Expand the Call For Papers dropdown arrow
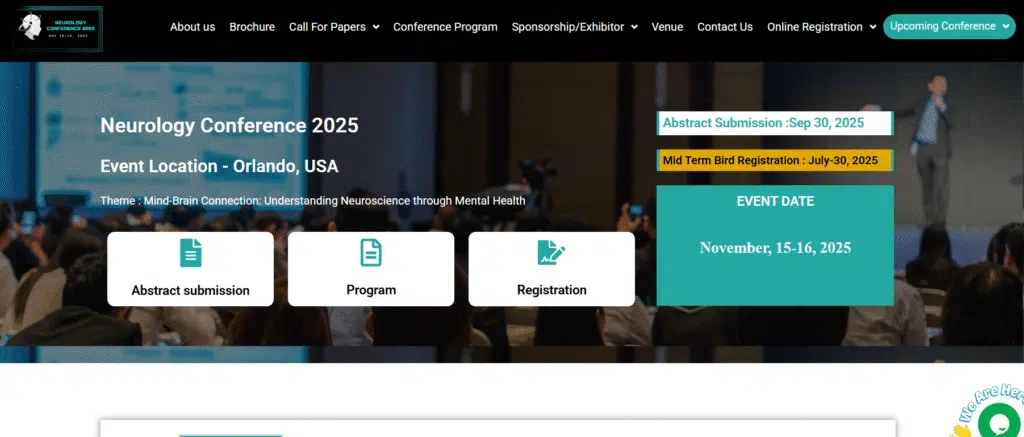The image size is (1024, 437). [x=376, y=27]
